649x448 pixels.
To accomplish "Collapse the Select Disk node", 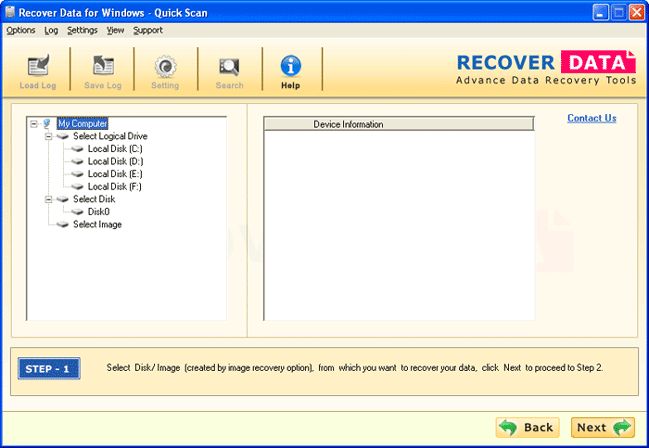I will click(48, 199).
